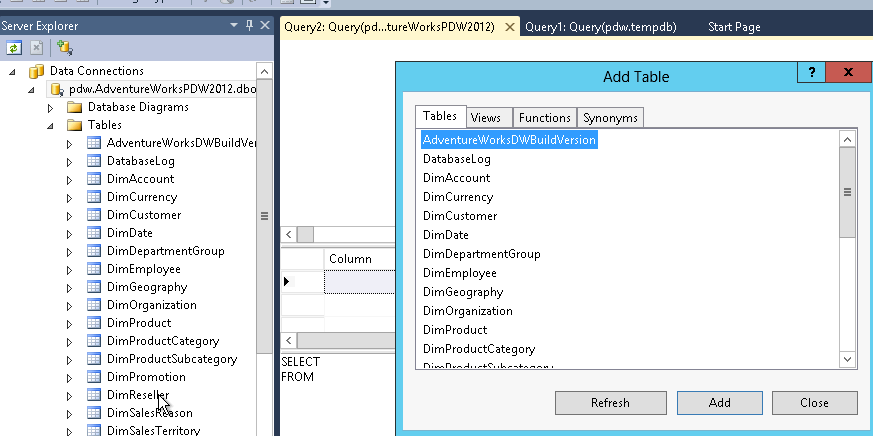Click Refresh button in Add Table dialog

coord(610,403)
